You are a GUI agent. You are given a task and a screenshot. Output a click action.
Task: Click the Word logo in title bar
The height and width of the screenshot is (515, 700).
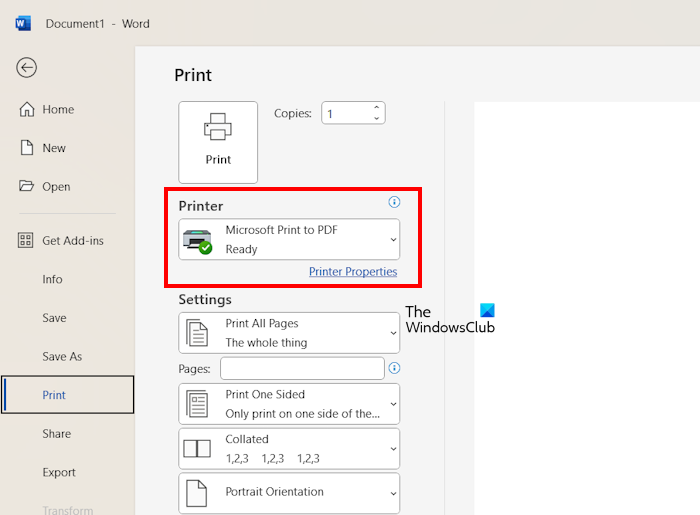pos(23,23)
